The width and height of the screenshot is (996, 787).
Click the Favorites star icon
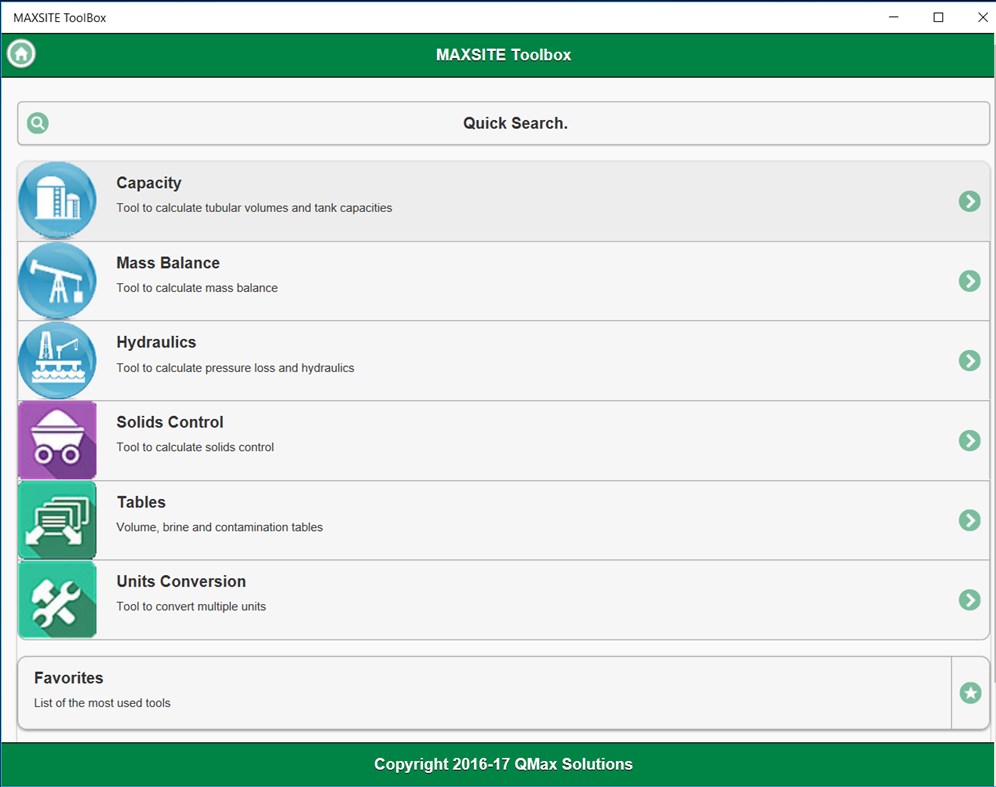pos(969,692)
